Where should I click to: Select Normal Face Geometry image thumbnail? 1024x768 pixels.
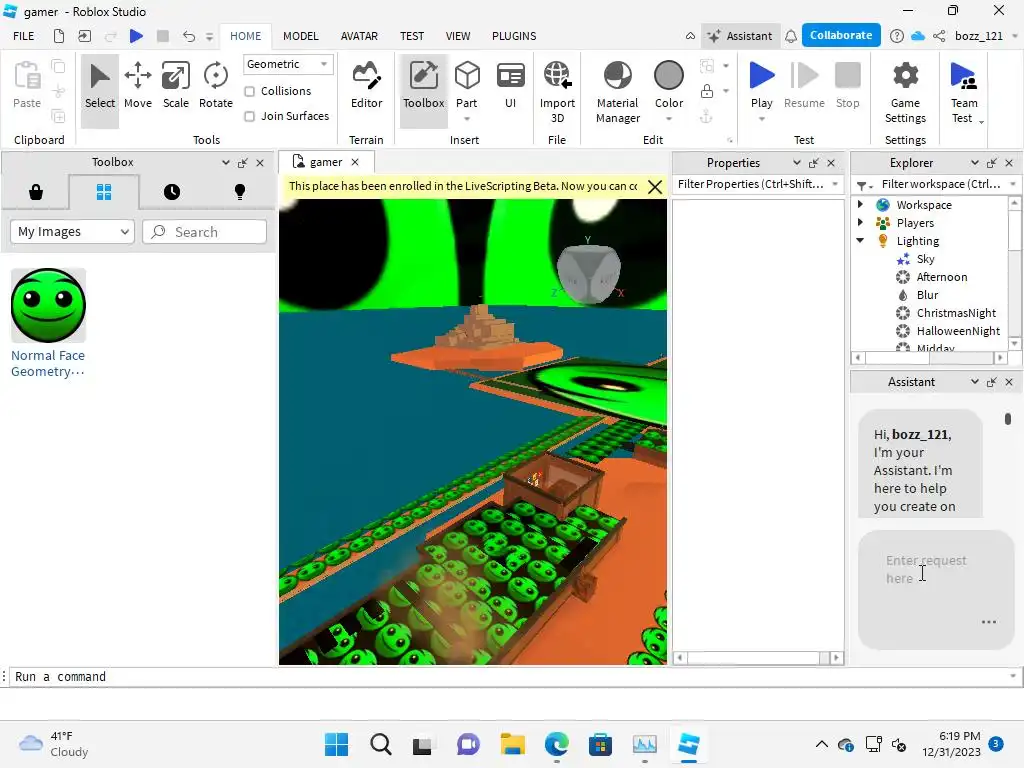click(48, 305)
